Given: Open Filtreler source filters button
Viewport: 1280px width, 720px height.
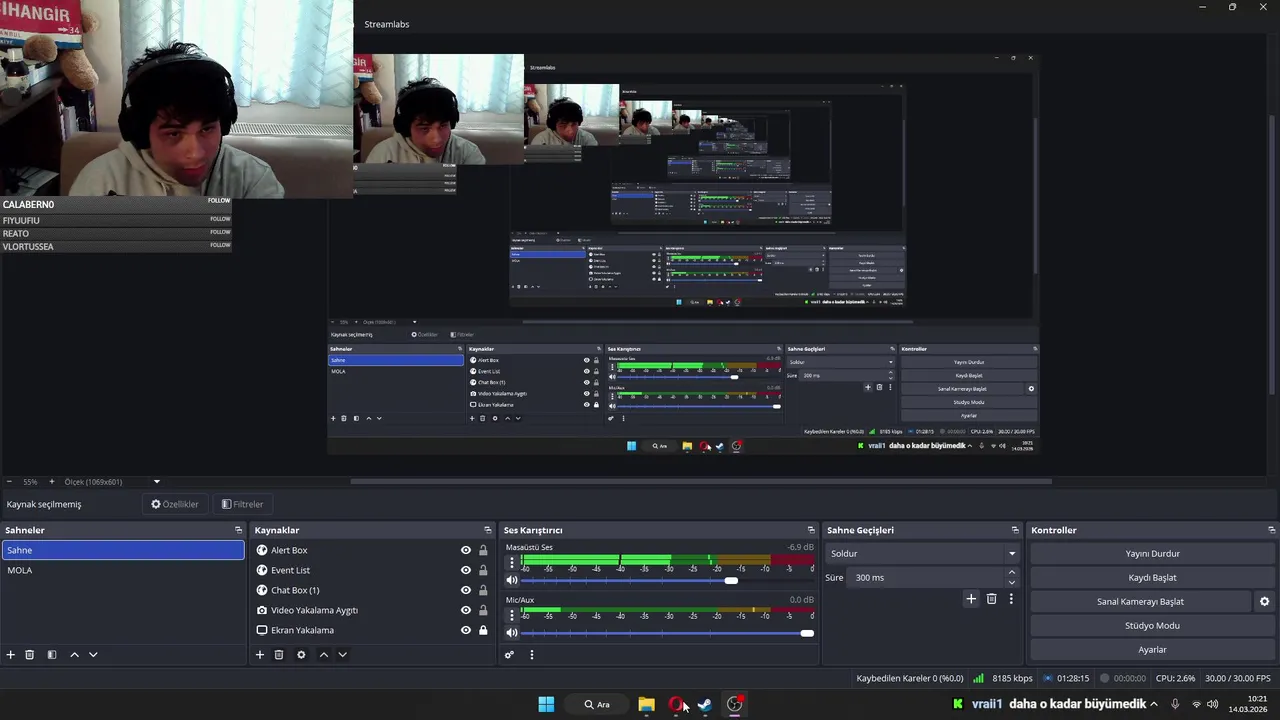Looking at the screenshot, I should pyautogui.click(x=243, y=504).
